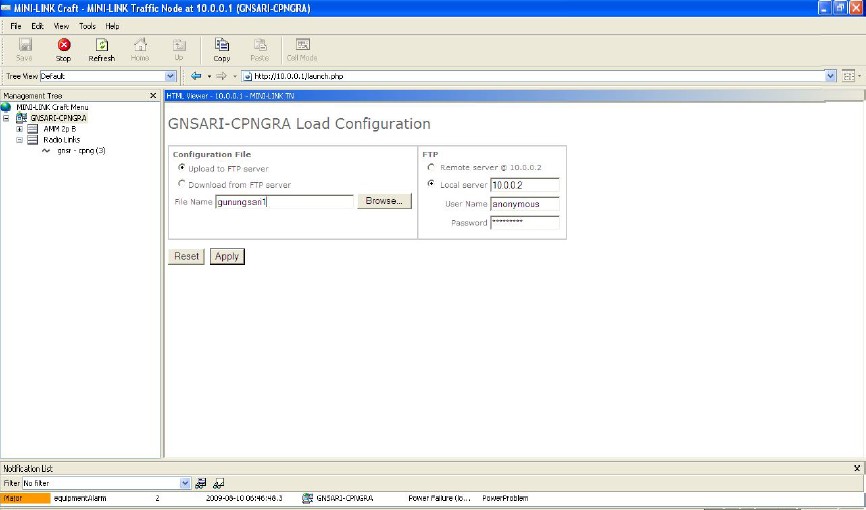Close the Management Tree panel
Screen dimensions: 866x510
153,96
